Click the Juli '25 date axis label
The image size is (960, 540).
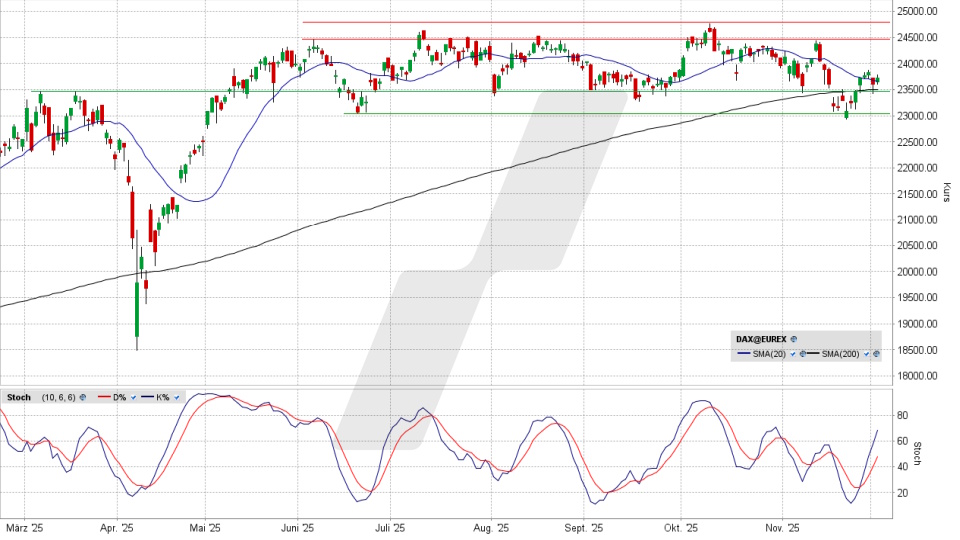389,528
